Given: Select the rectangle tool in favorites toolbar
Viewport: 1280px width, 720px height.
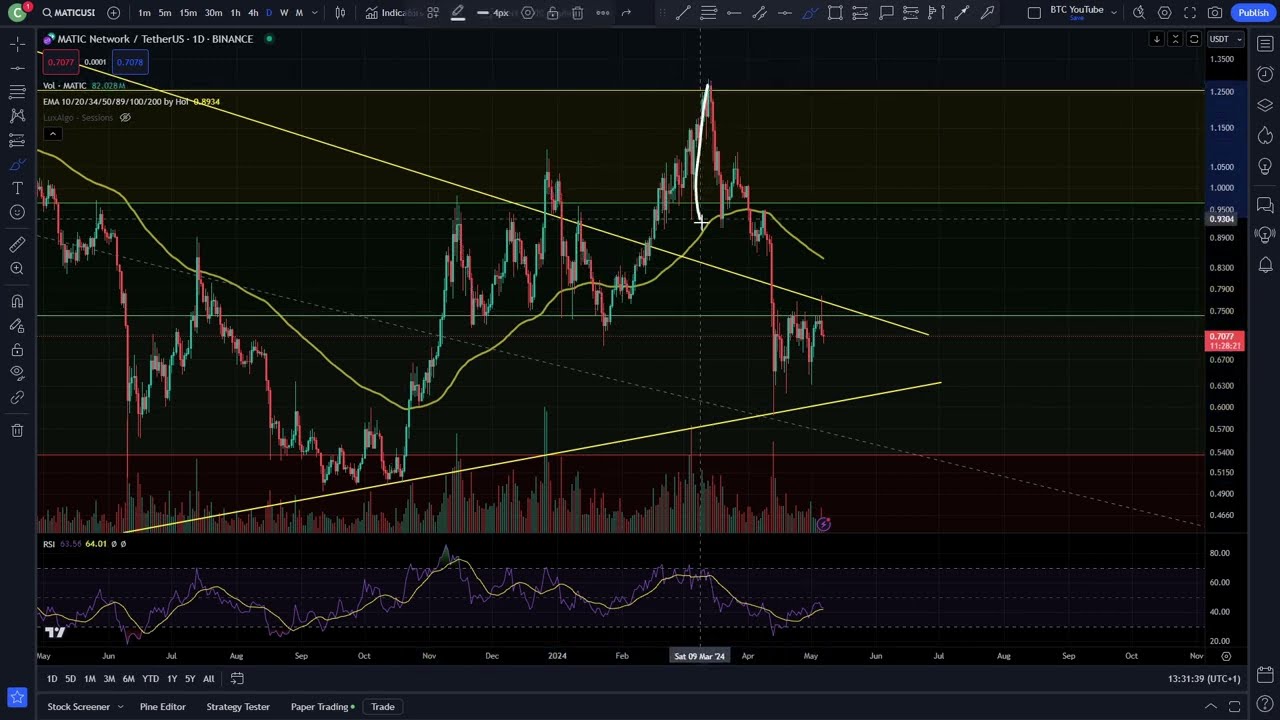Looking at the screenshot, I should (835, 13).
